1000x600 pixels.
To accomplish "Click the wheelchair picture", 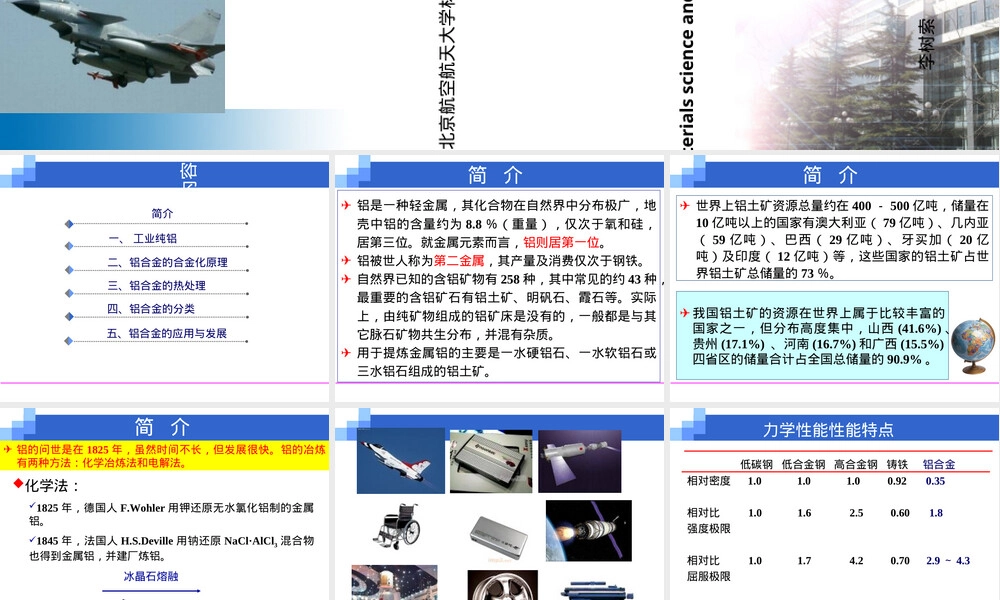I will (x=397, y=526).
